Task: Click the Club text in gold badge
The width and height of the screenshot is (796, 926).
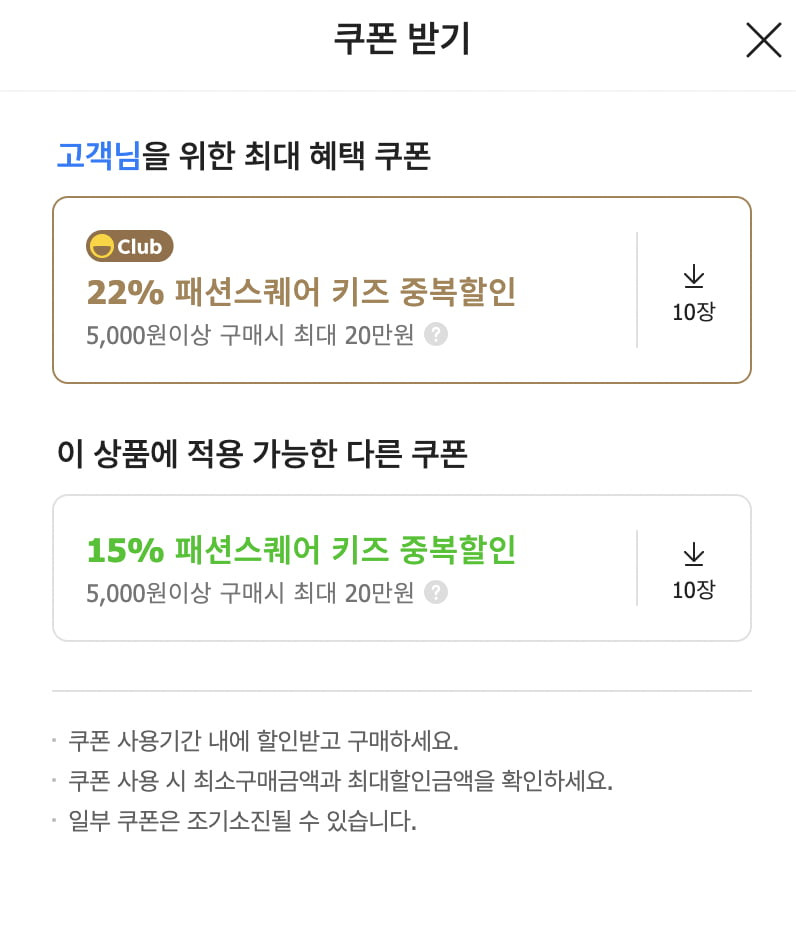Action: coord(139,246)
